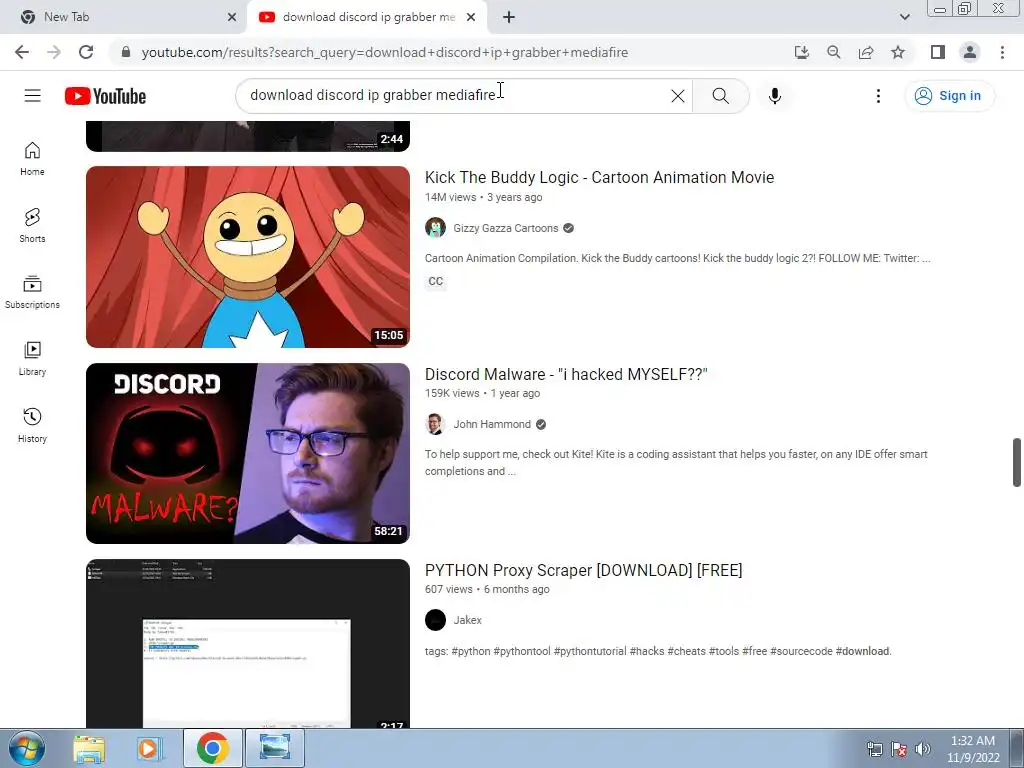Viewport: 1024px width, 768px height.
Task: Click the taskbar clock 1:32 AM
Action: pyautogui.click(x=973, y=749)
